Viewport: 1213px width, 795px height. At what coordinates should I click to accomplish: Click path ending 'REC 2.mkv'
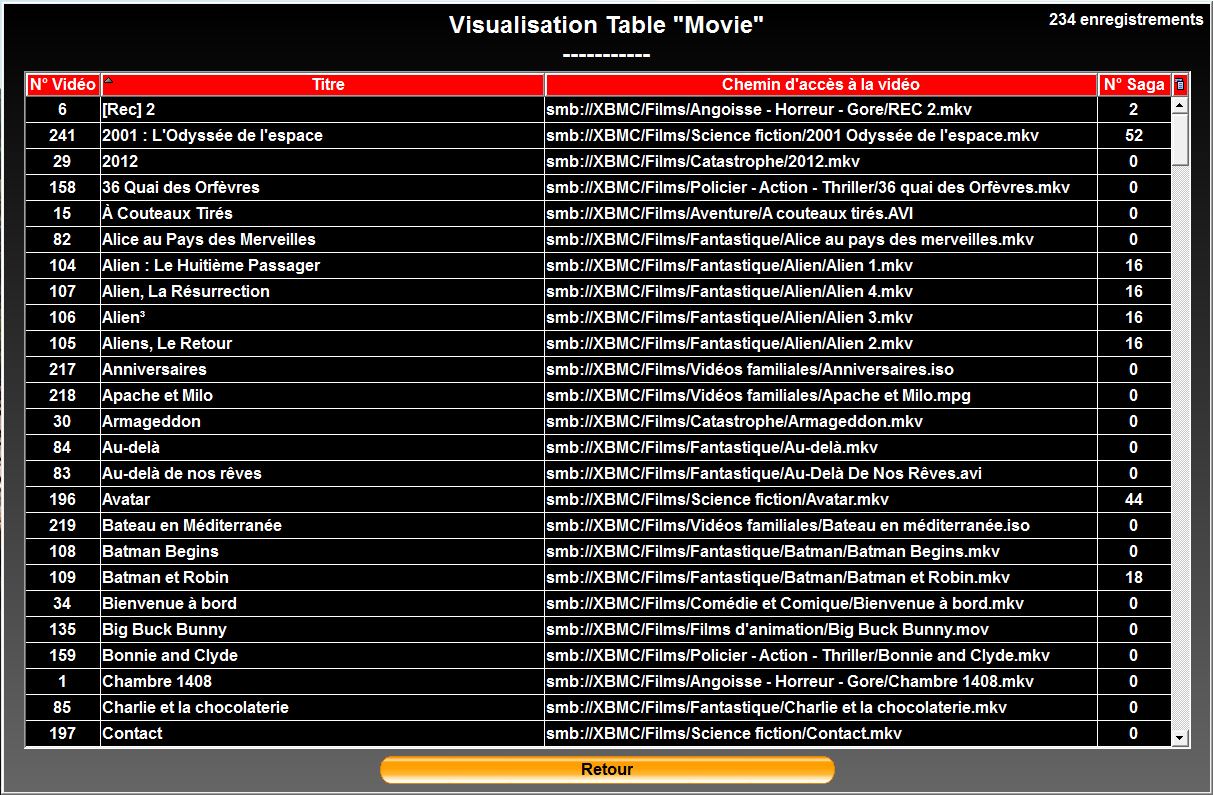click(x=759, y=109)
